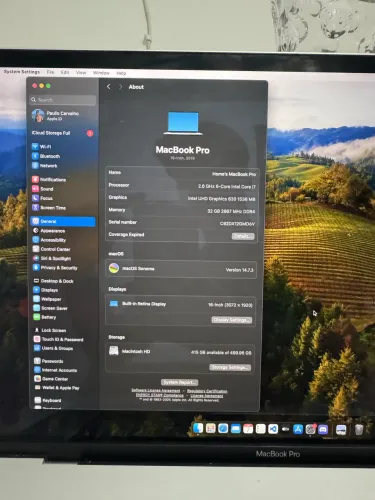Open Battery settings
This screenshot has width=375, height=500.
[x=45, y=317]
